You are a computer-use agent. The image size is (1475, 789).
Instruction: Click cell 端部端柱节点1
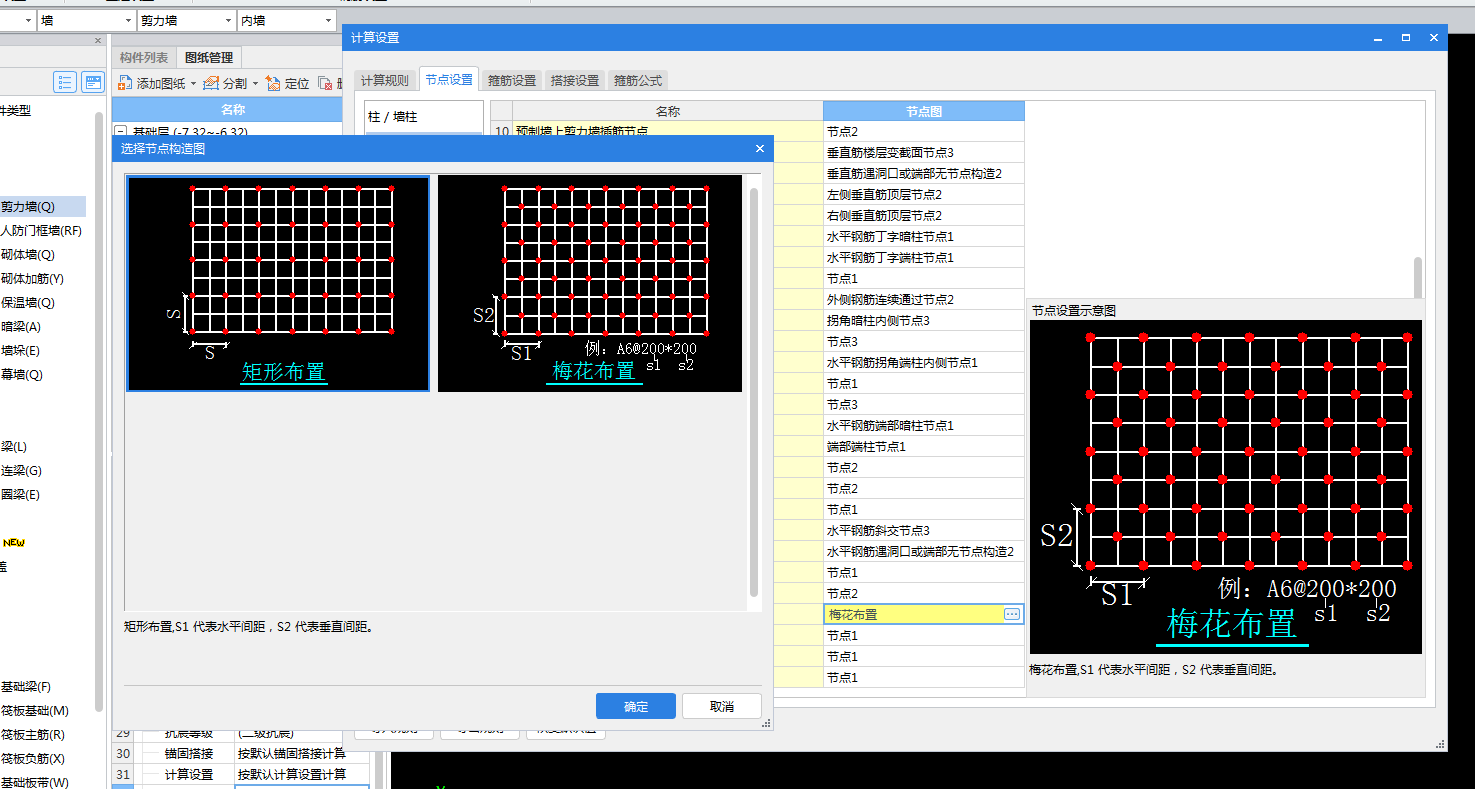[923, 446]
